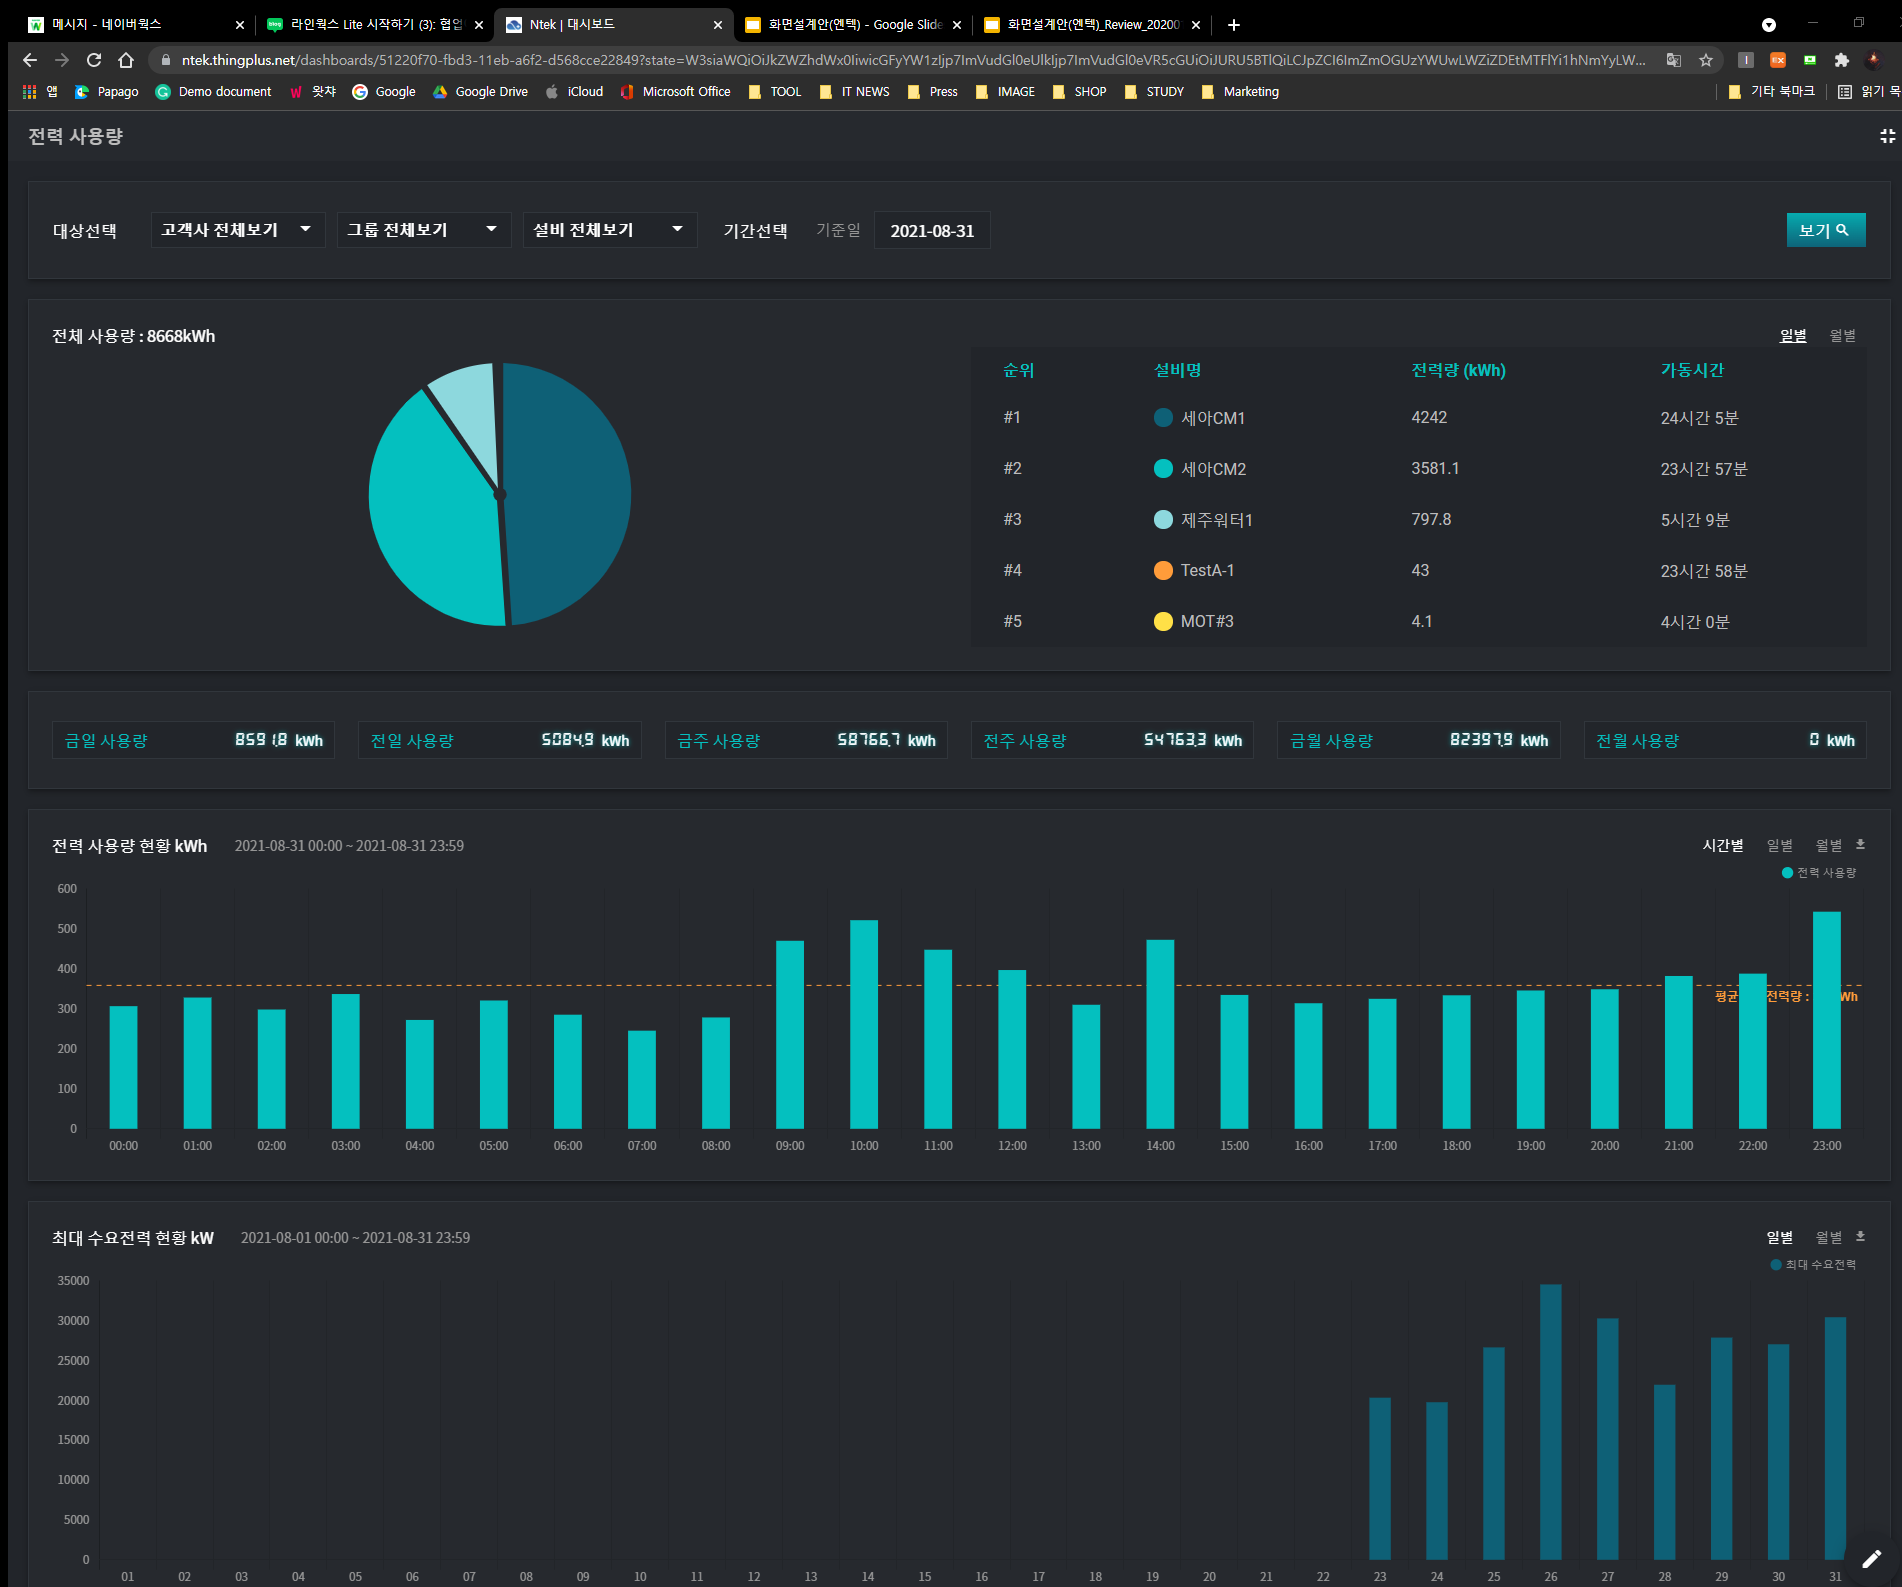The height and width of the screenshot is (1587, 1902).
Task: Select 시간별 for power usage chart
Action: (1723, 845)
